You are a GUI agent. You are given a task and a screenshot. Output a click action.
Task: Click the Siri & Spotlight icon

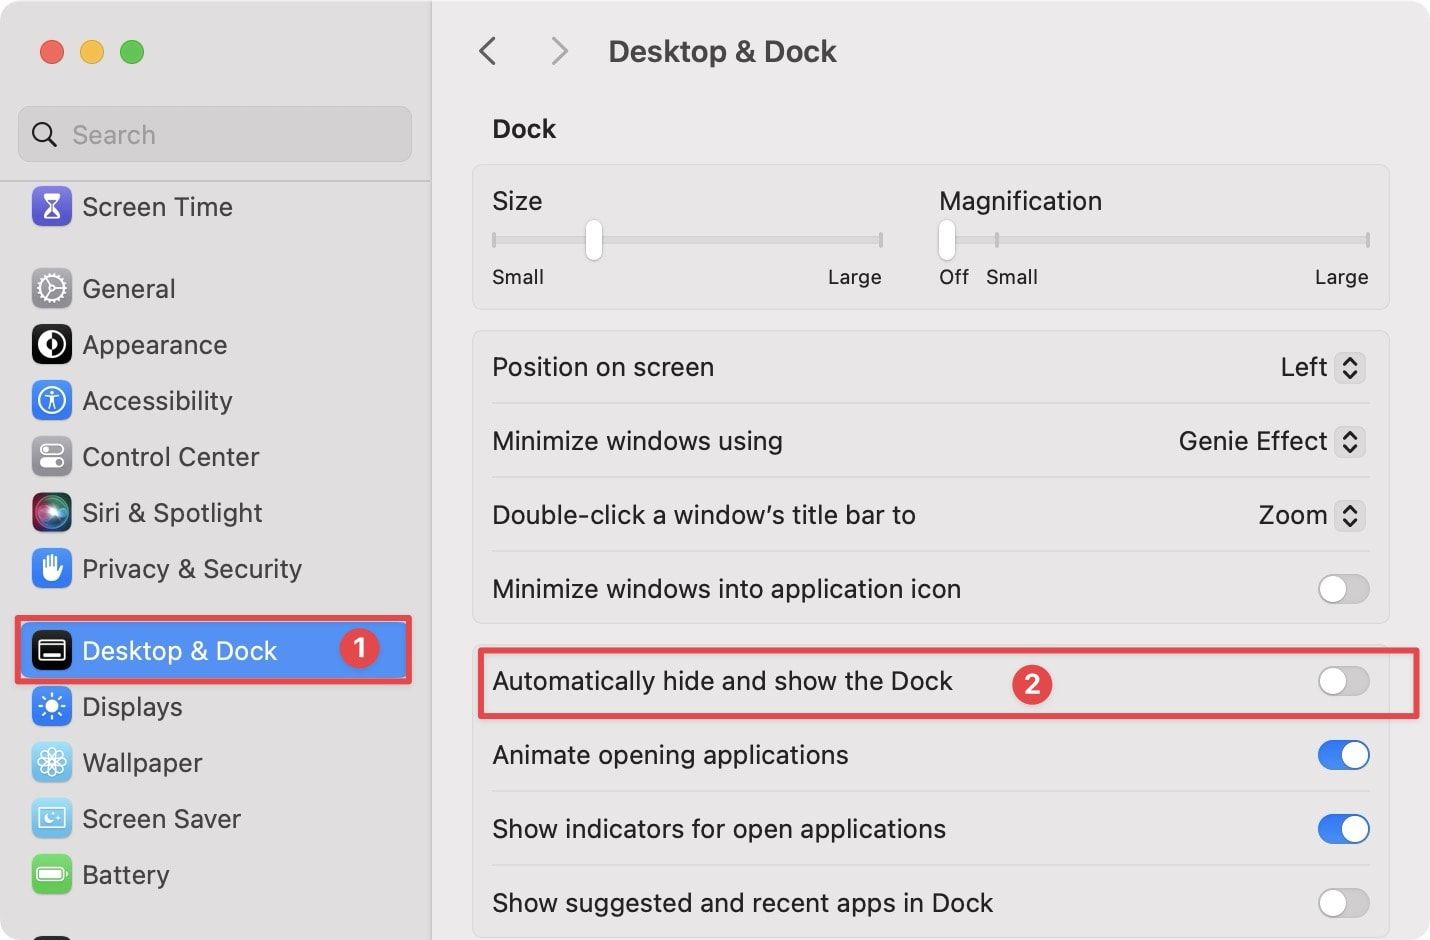[51, 513]
